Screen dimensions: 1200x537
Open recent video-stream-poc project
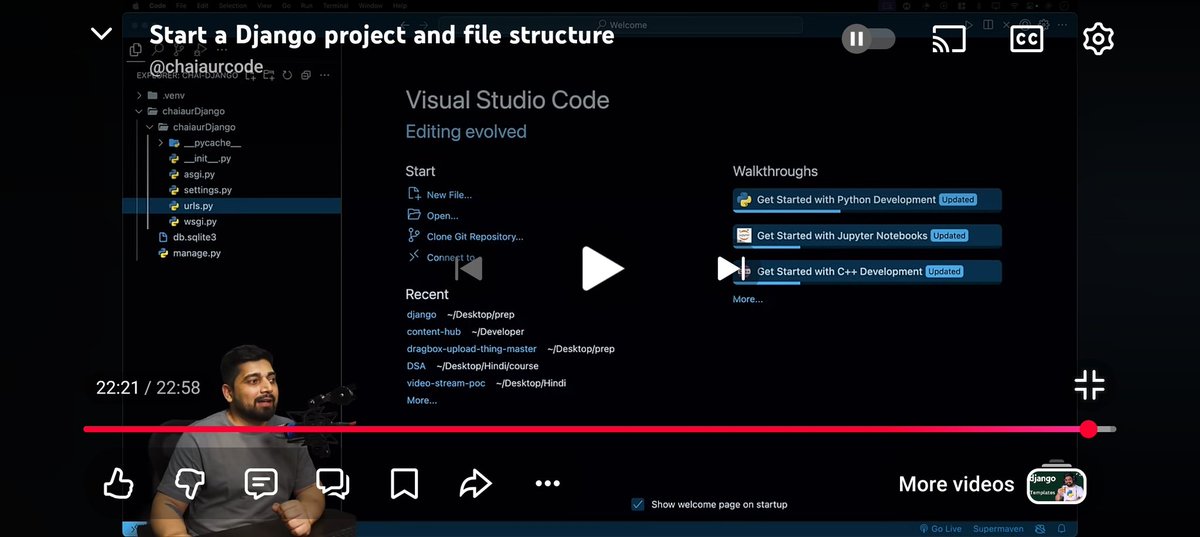(446, 383)
